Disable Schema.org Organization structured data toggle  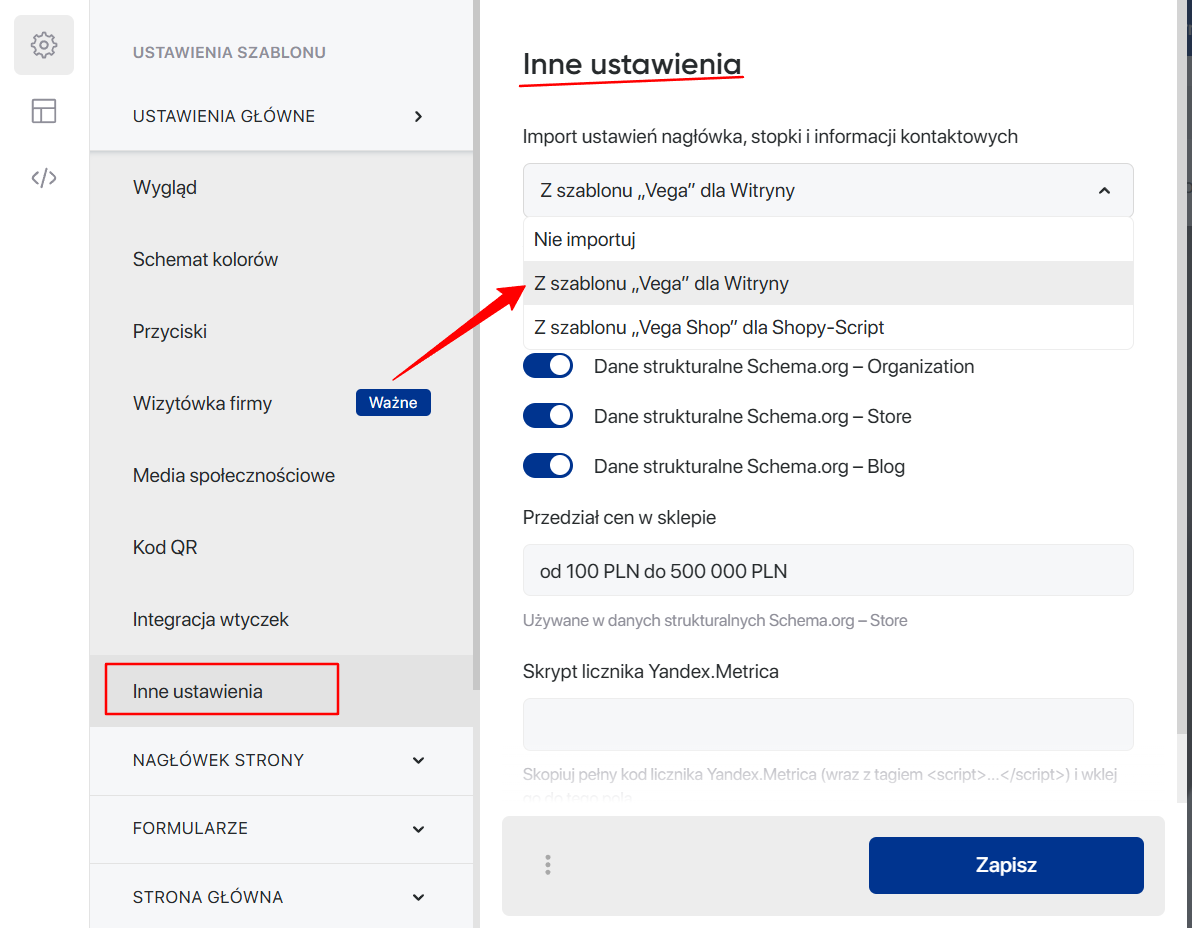pos(548,366)
